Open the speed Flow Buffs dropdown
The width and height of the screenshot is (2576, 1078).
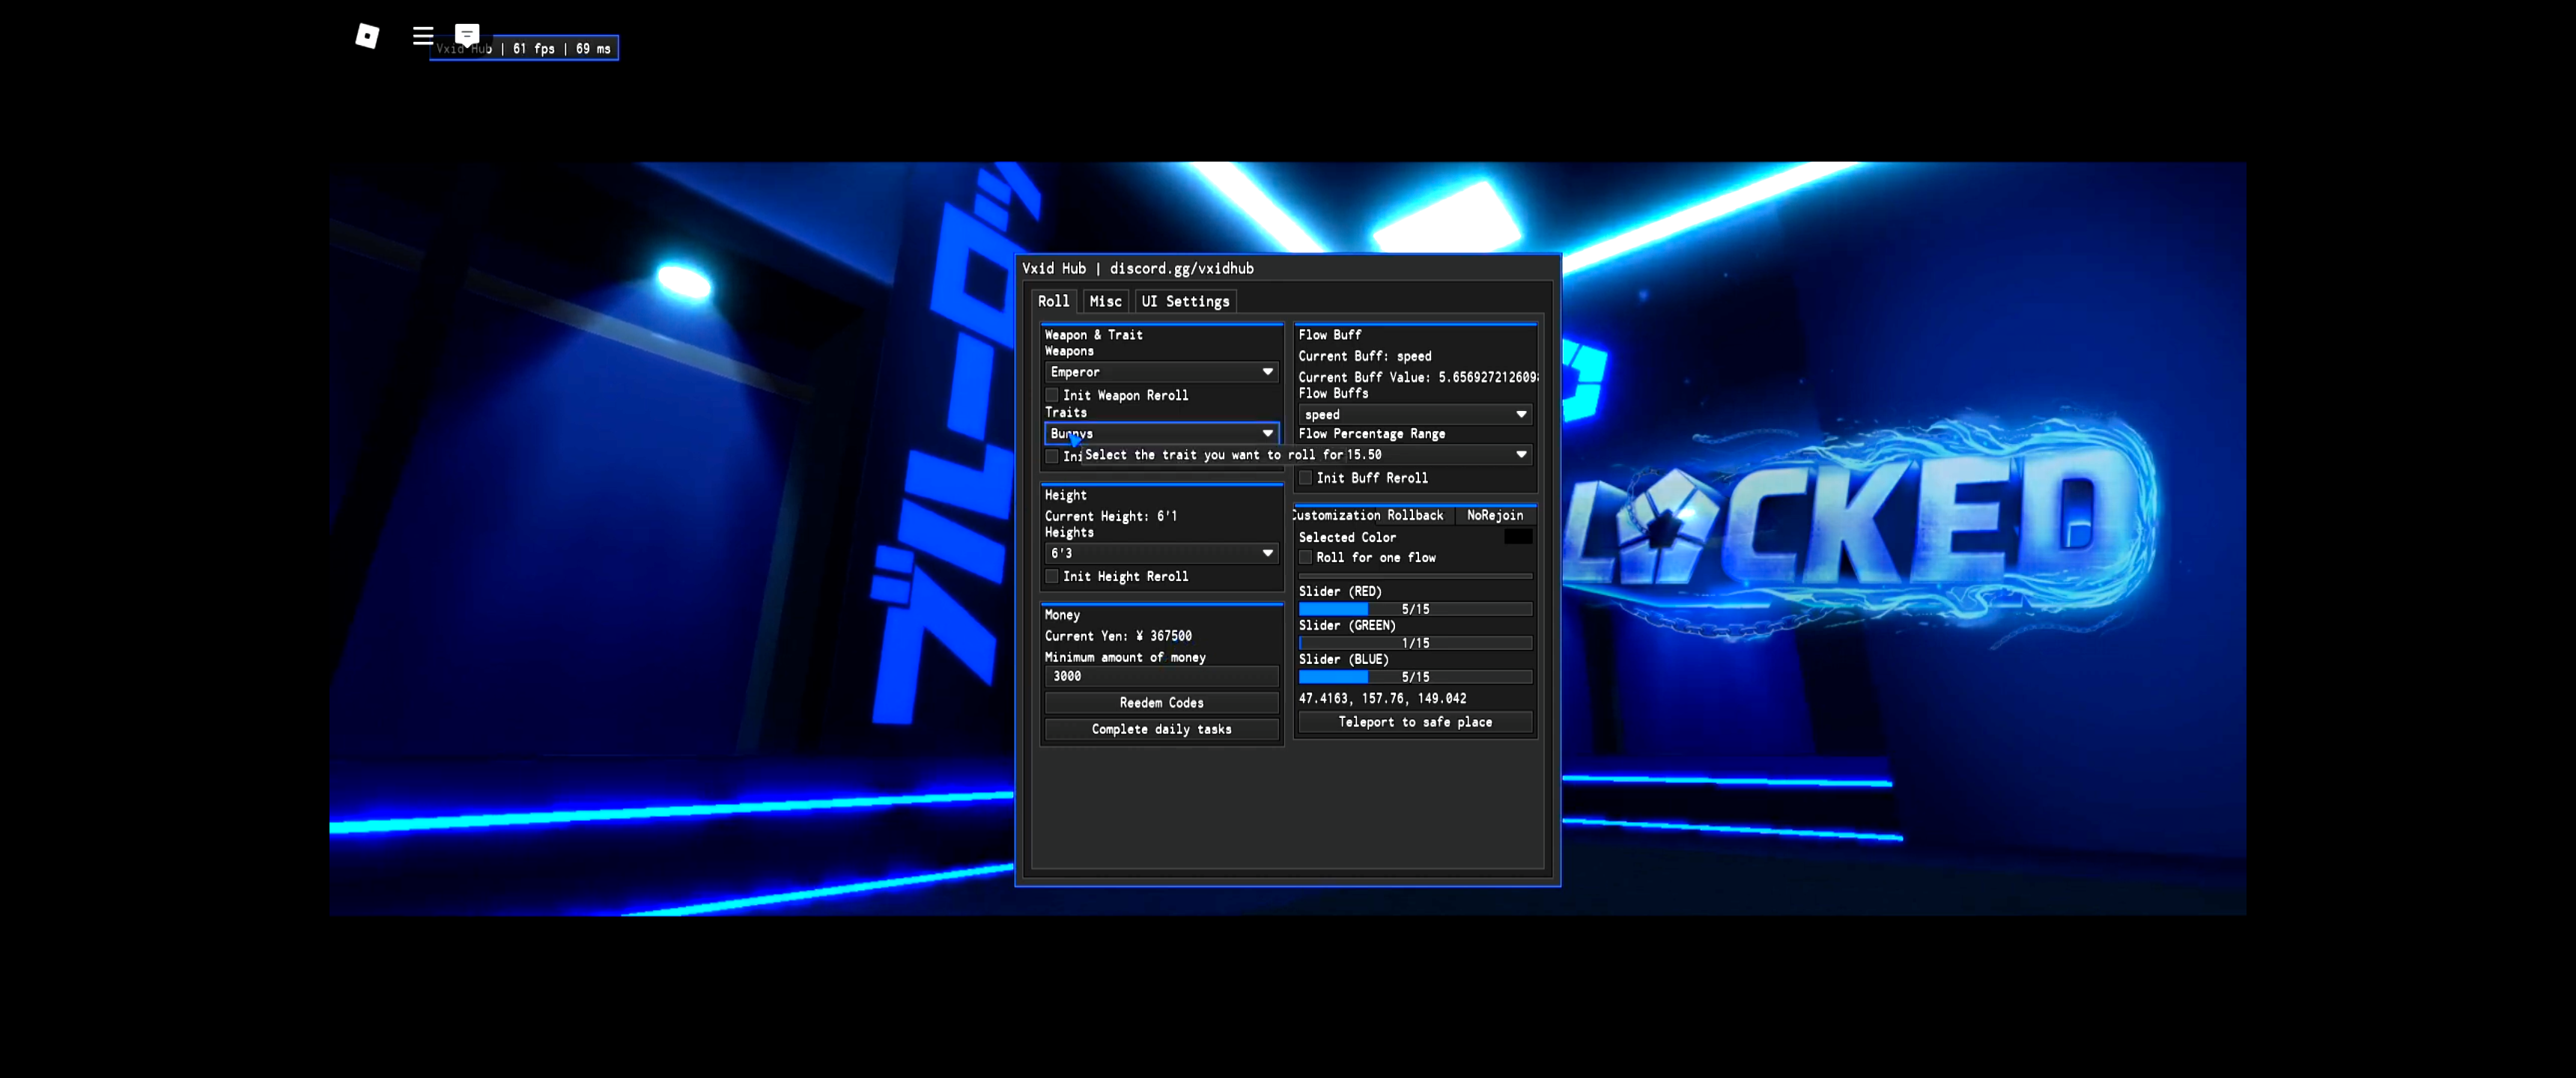tap(1414, 414)
